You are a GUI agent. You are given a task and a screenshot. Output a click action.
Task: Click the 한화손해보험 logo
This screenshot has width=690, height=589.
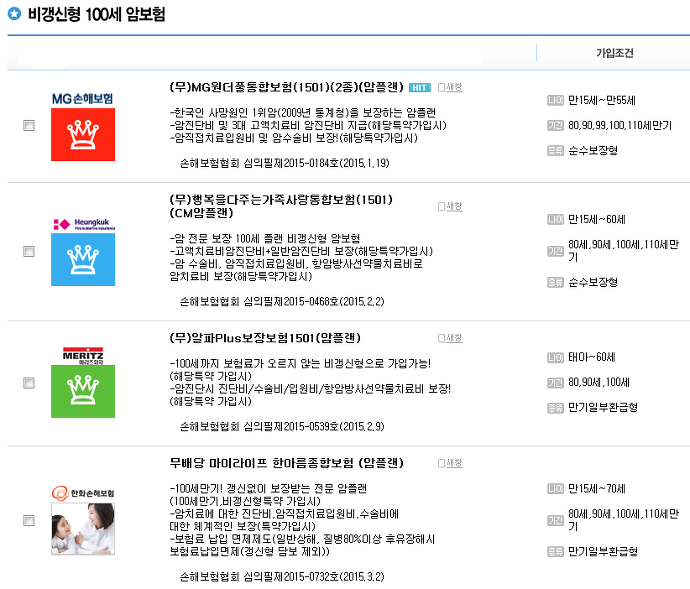pos(83,493)
